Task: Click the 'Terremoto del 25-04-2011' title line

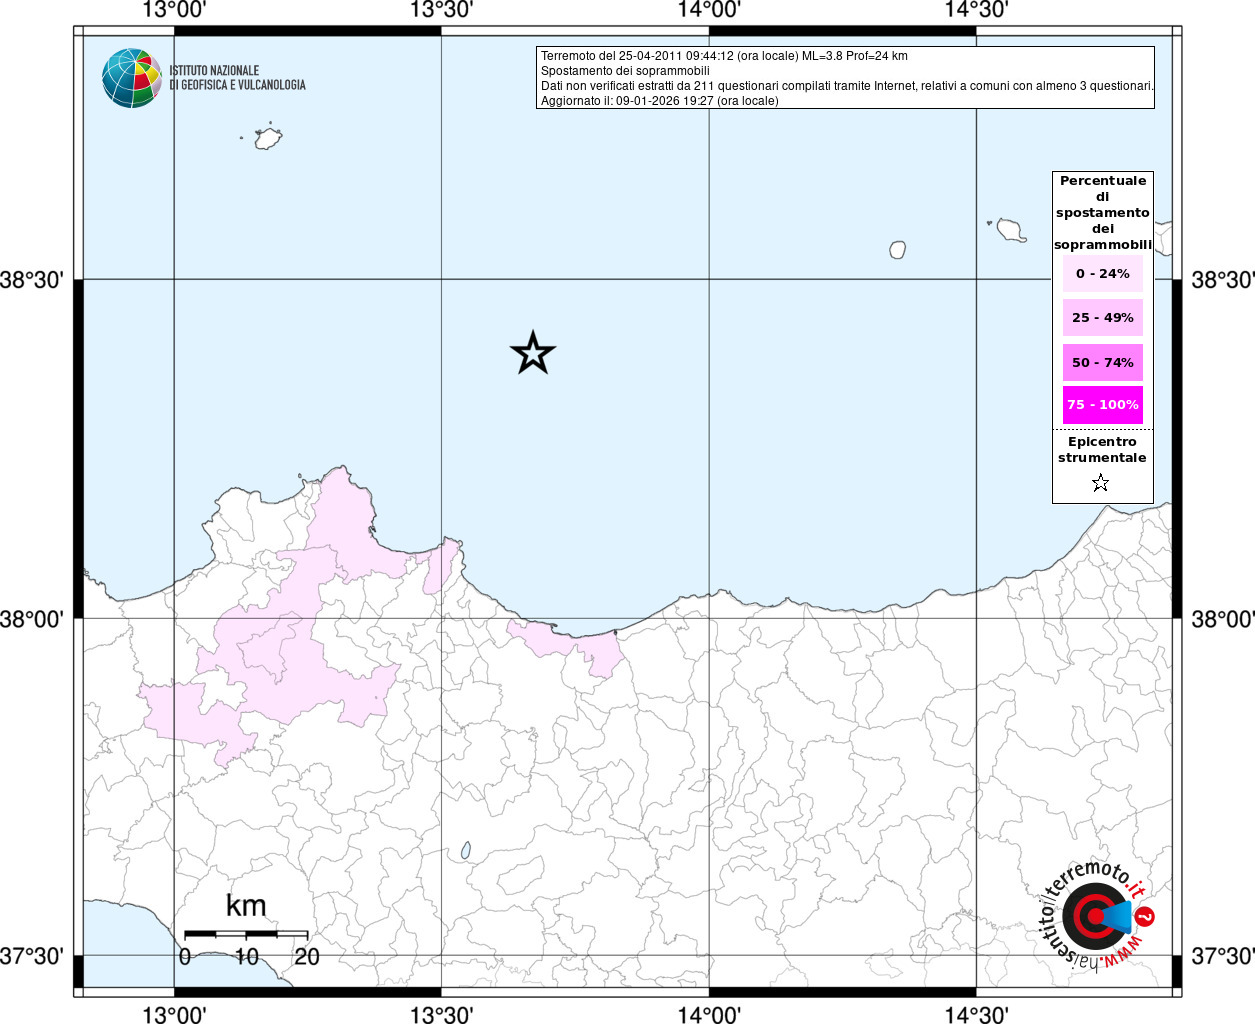Action: pos(724,56)
